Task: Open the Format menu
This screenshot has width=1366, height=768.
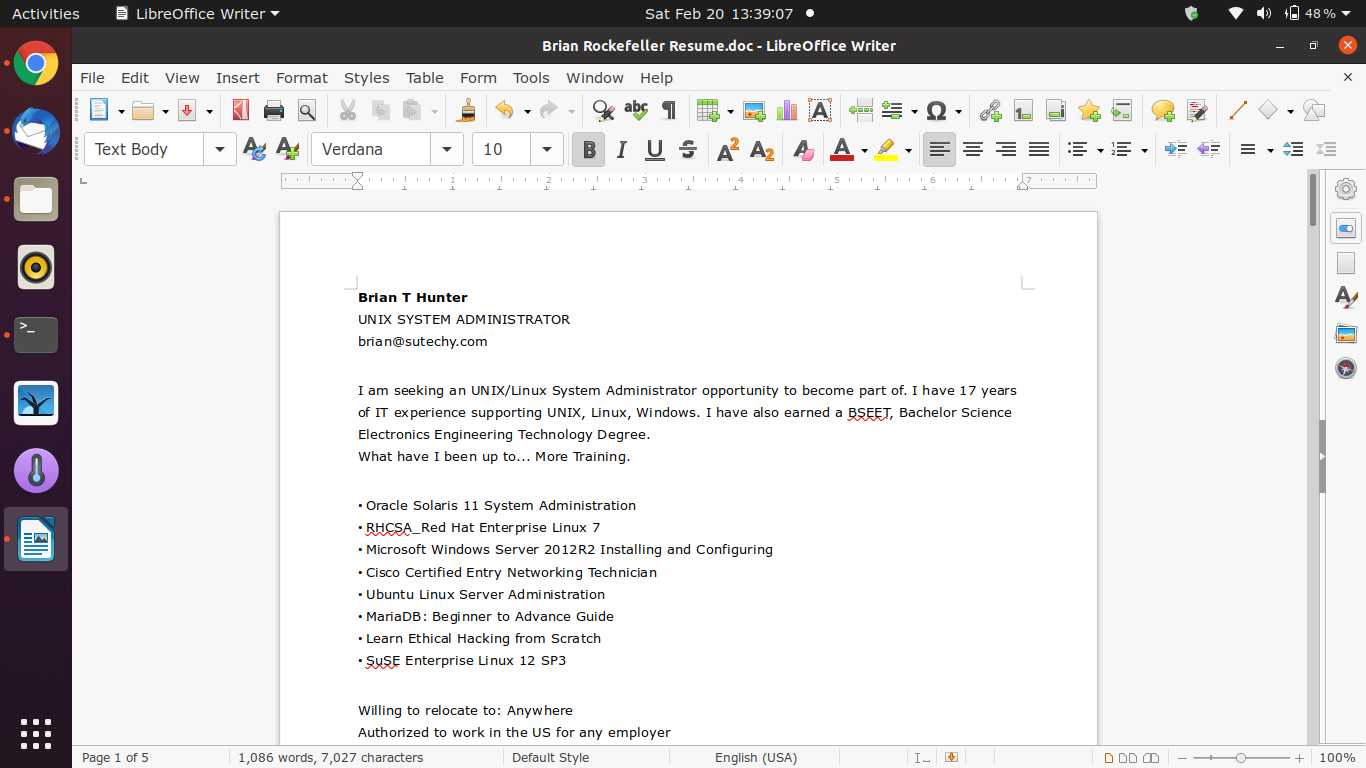Action: (301, 78)
